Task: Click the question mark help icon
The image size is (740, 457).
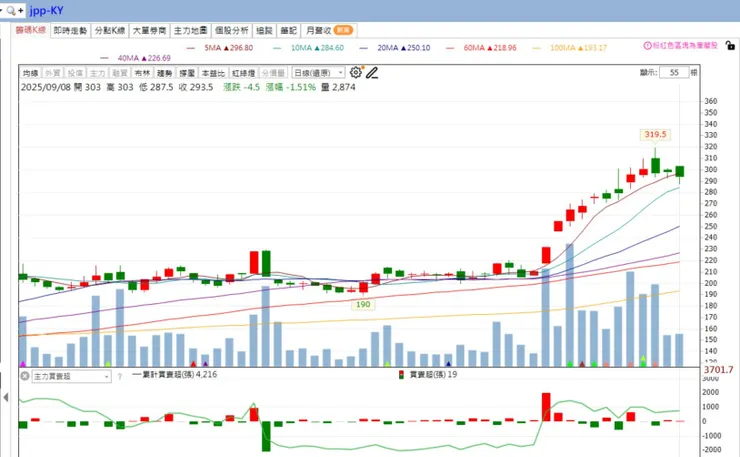Action: (x=119, y=376)
